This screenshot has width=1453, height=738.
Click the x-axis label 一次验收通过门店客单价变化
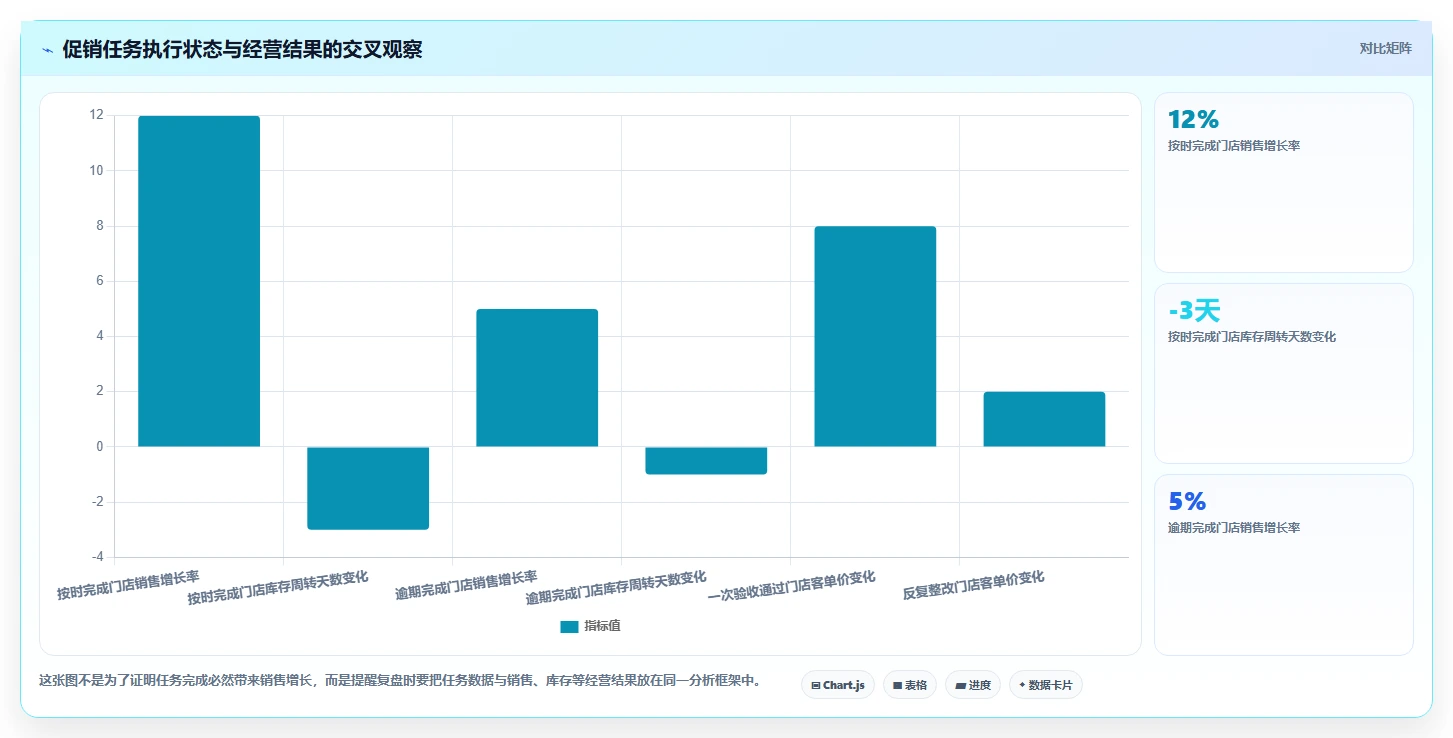tap(791, 586)
